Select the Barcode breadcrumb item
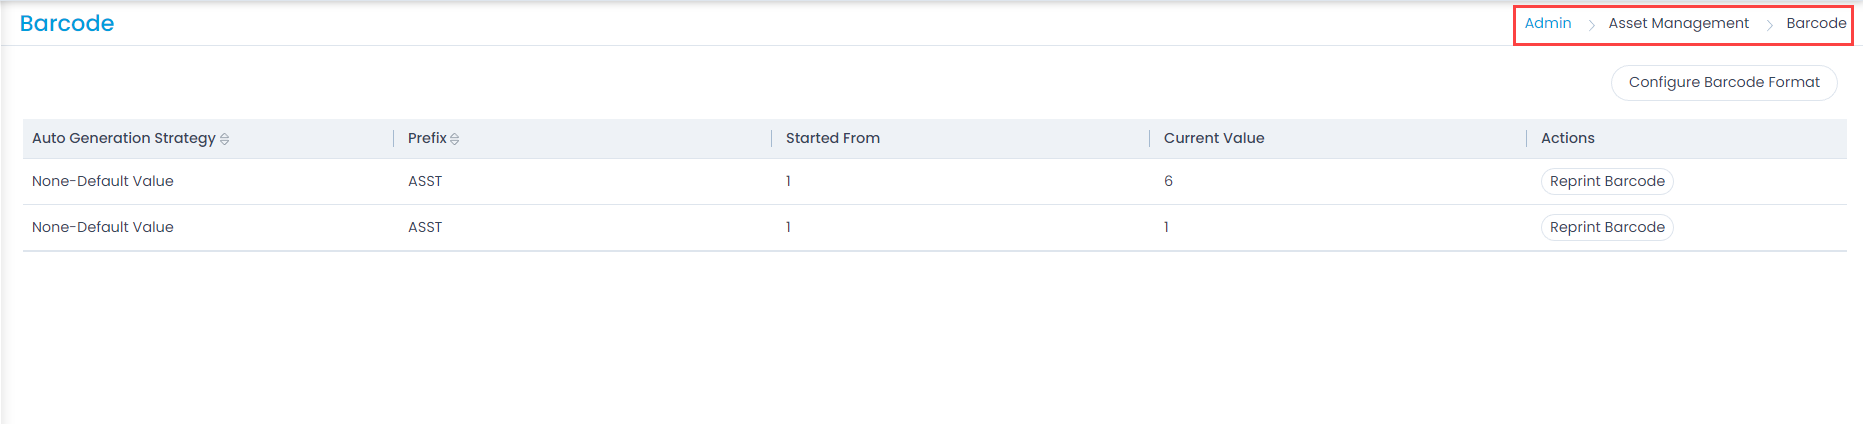 [x=1816, y=23]
